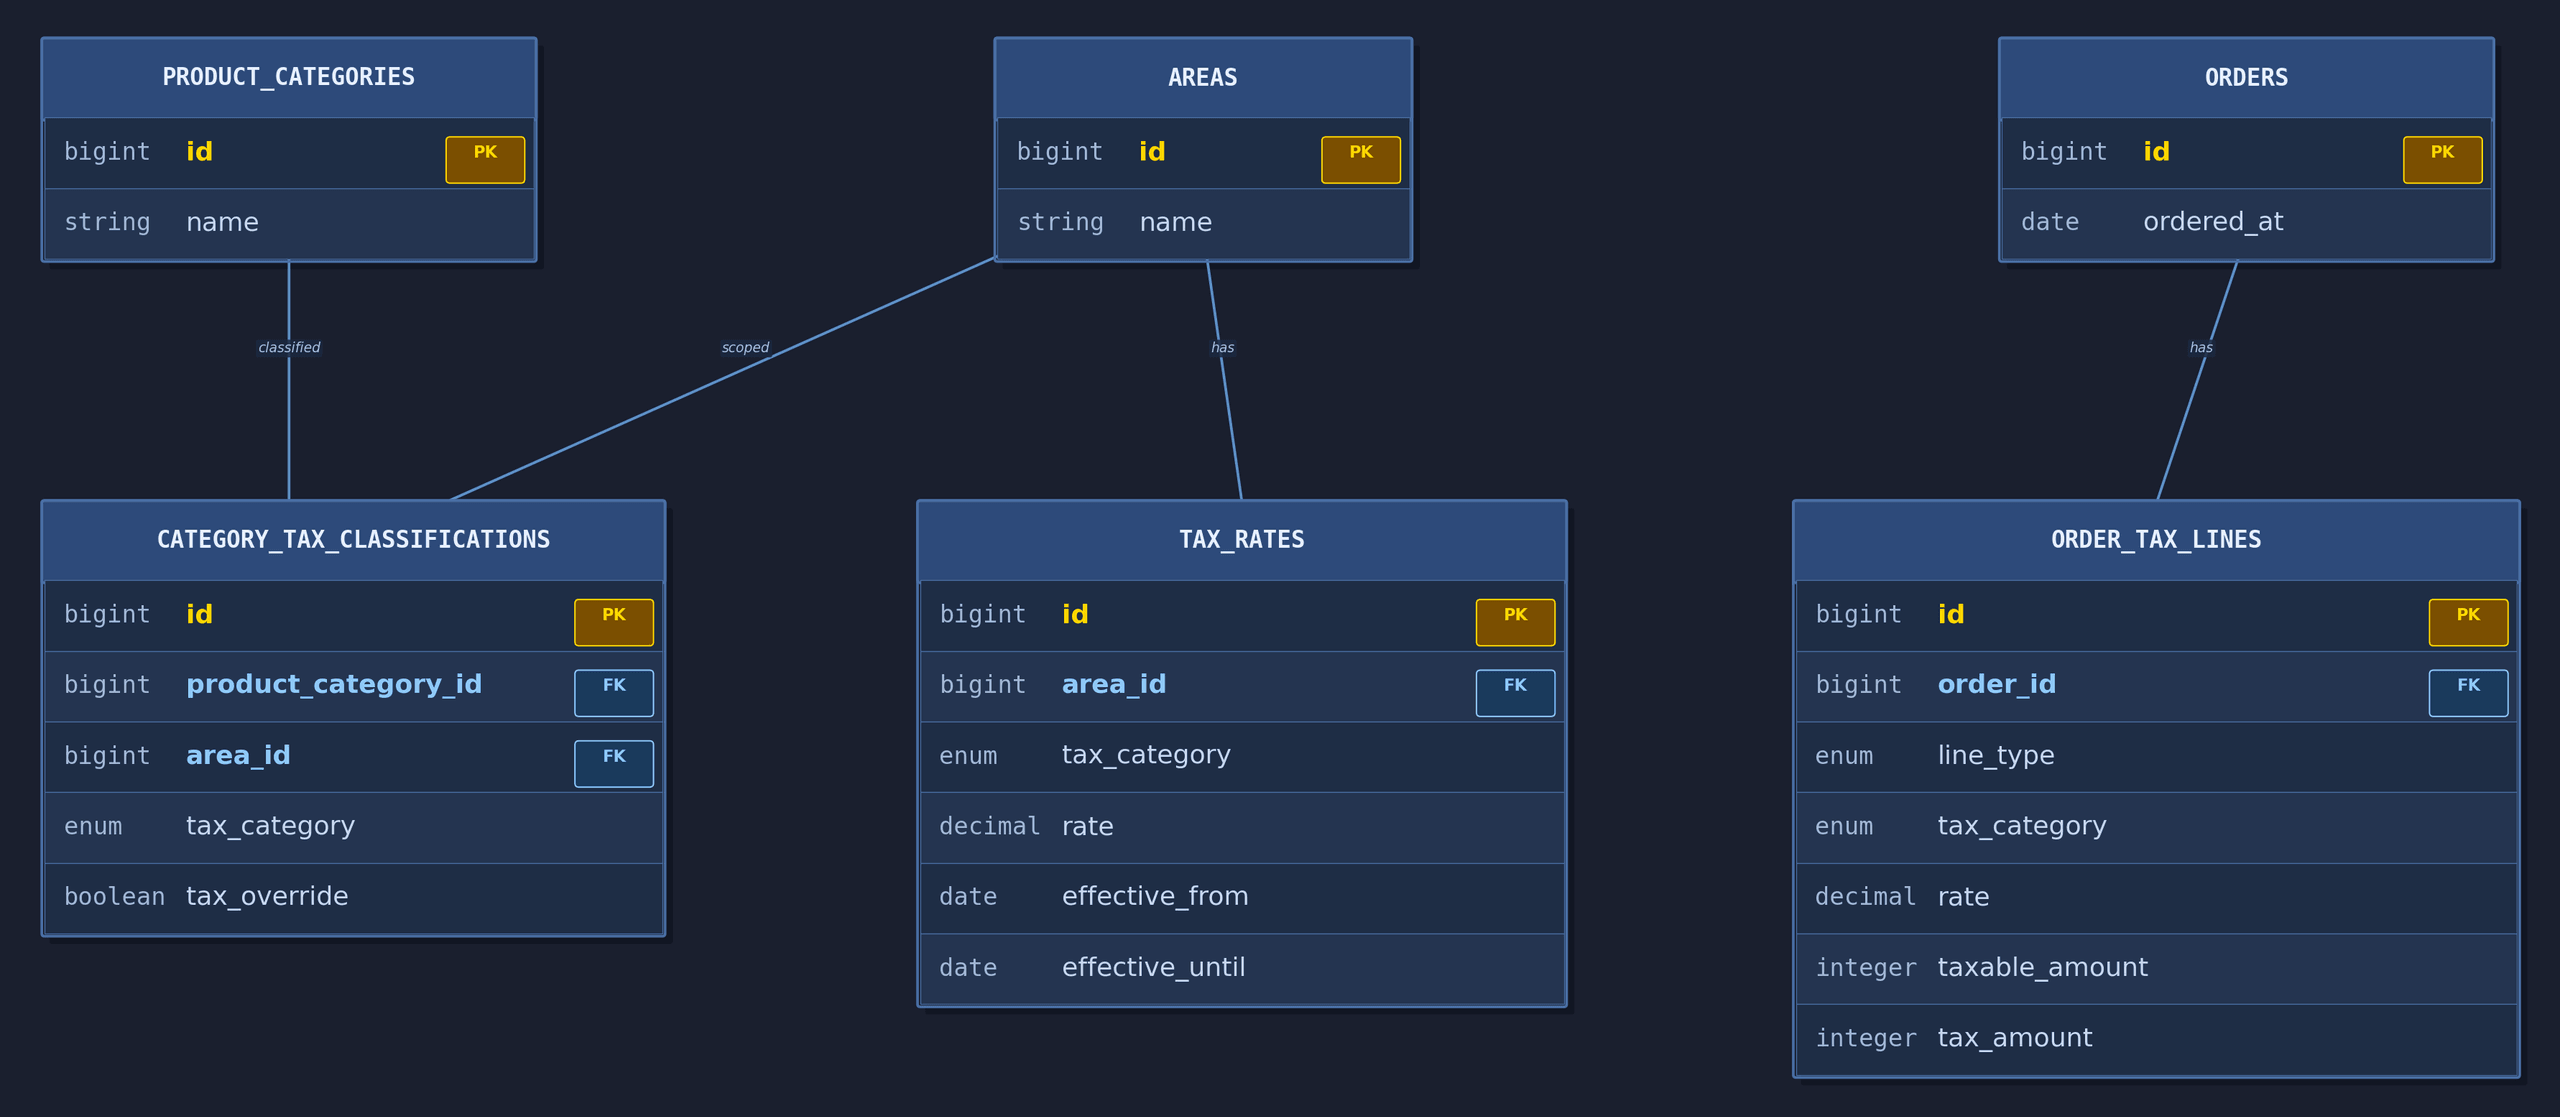The height and width of the screenshot is (1117, 2560).
Task: Click the PK badge in ORDERS table
Action: 2442,159
